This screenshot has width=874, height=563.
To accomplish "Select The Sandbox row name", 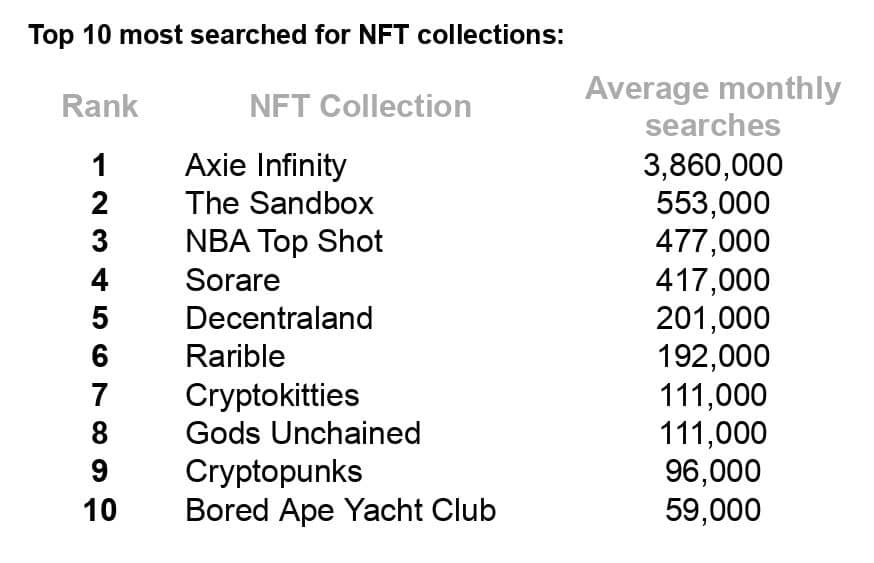I will [279, 203].
